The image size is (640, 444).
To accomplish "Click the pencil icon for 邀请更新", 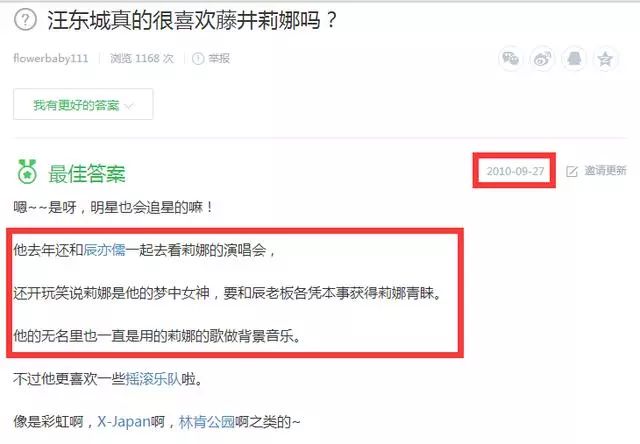I will click(572, 171).
